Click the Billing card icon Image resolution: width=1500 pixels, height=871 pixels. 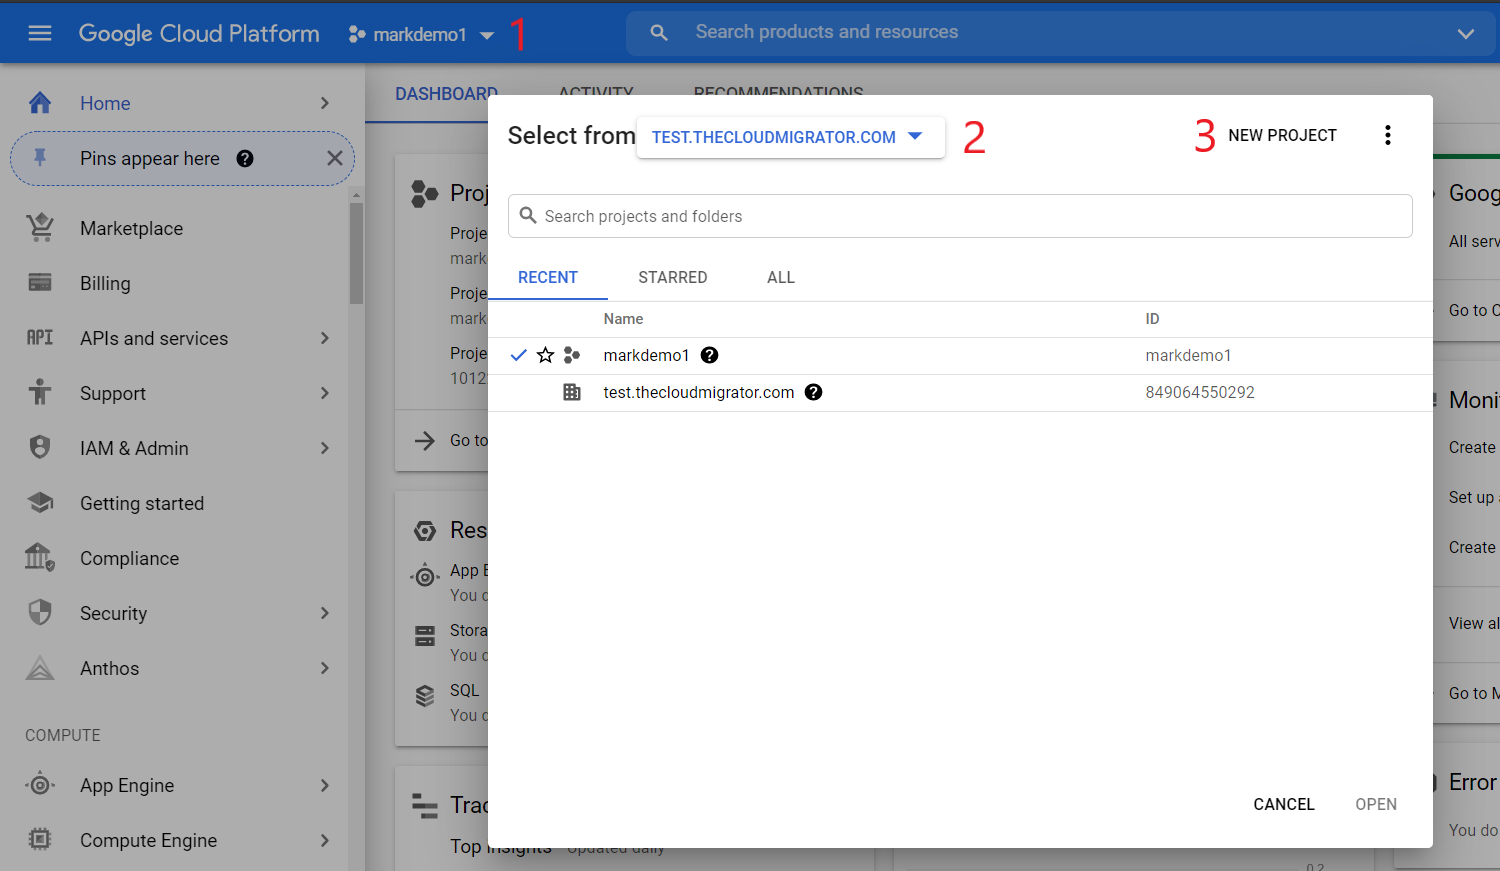point(40,283)
